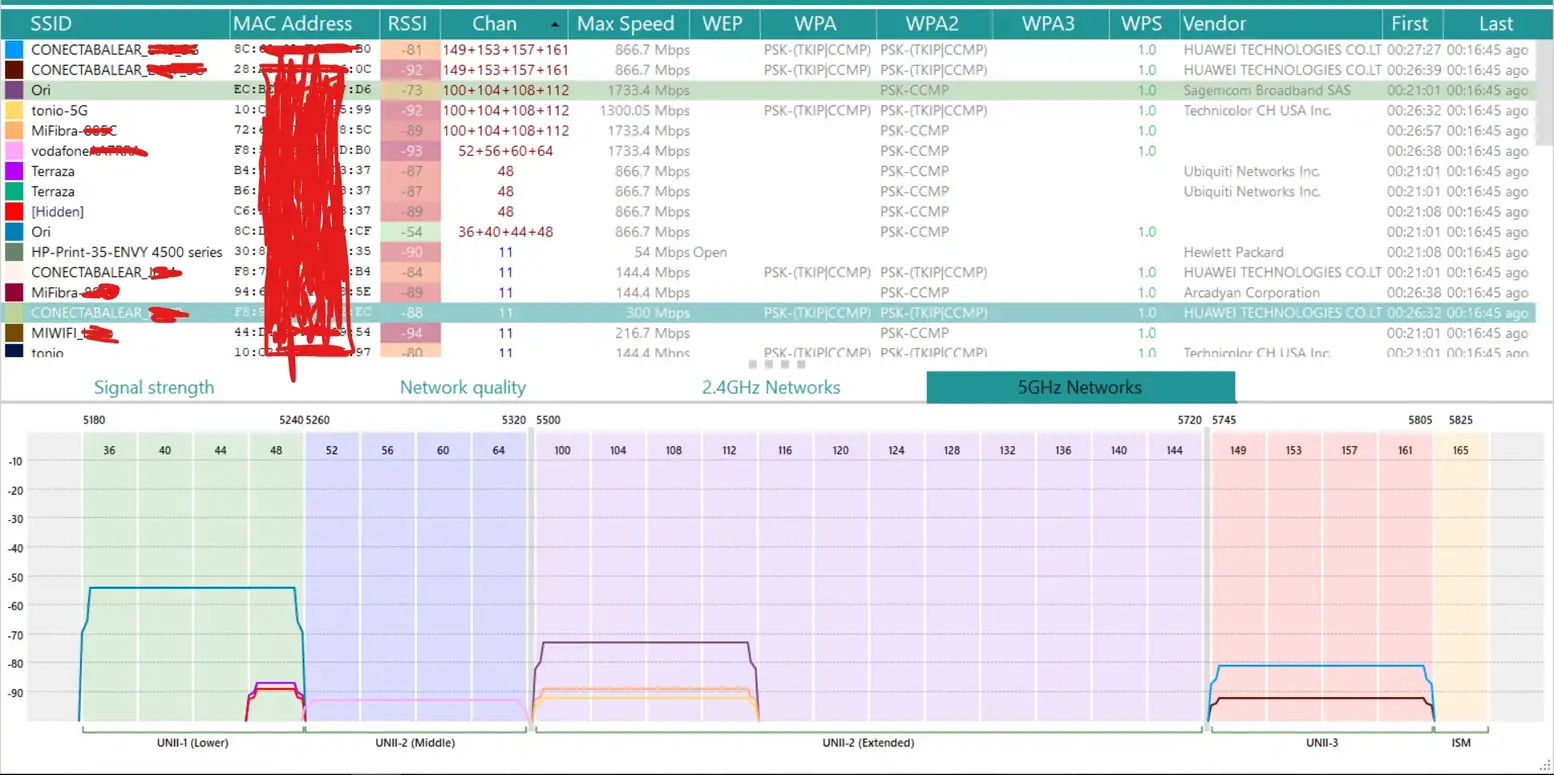The height and width of the screenshot is (775, 1554).
Task: Select the HP-Print-35-ENVY 4500 series row
Action: (767, 252)
